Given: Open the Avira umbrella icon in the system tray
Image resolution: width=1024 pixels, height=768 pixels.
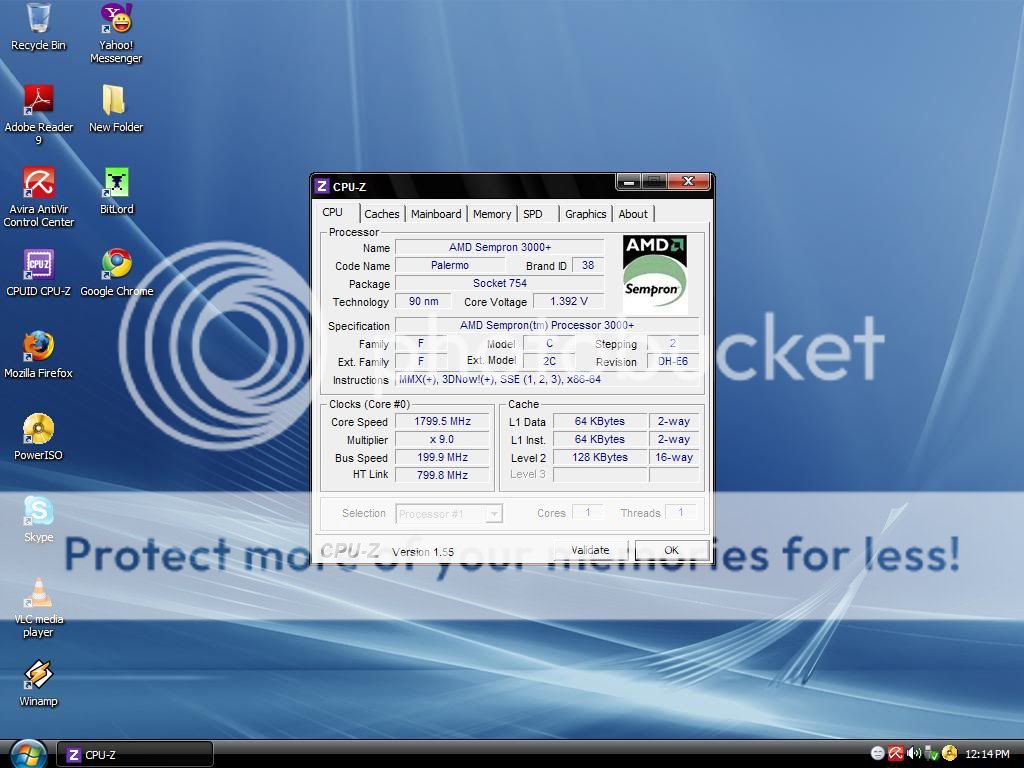Looking at the screenshot, I should (895, 754).
